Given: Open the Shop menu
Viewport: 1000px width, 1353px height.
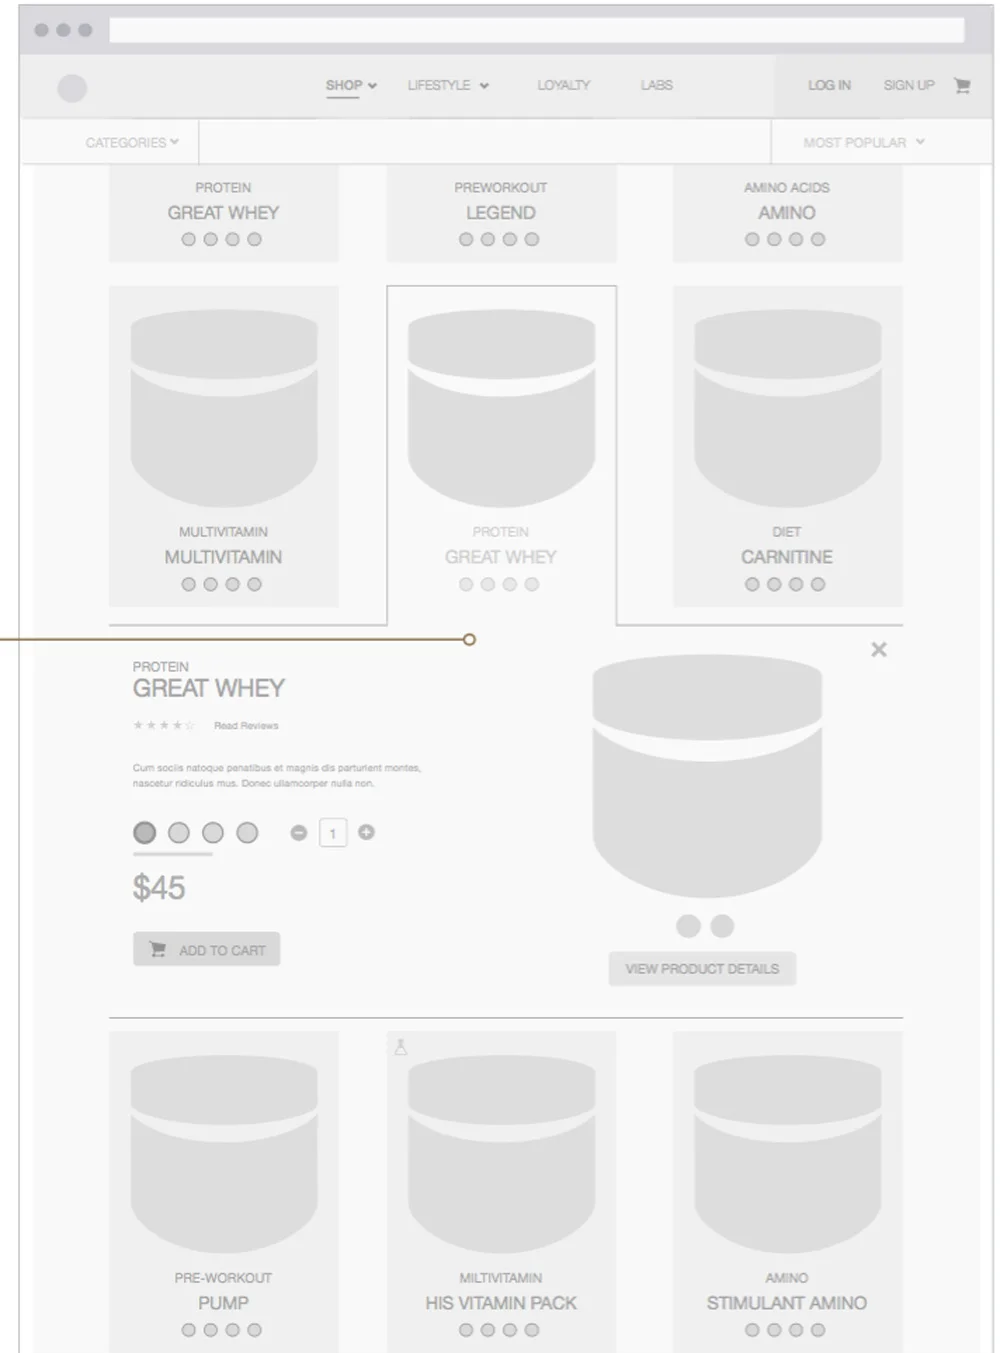Looking at the screenshot, I should (351, 86).
